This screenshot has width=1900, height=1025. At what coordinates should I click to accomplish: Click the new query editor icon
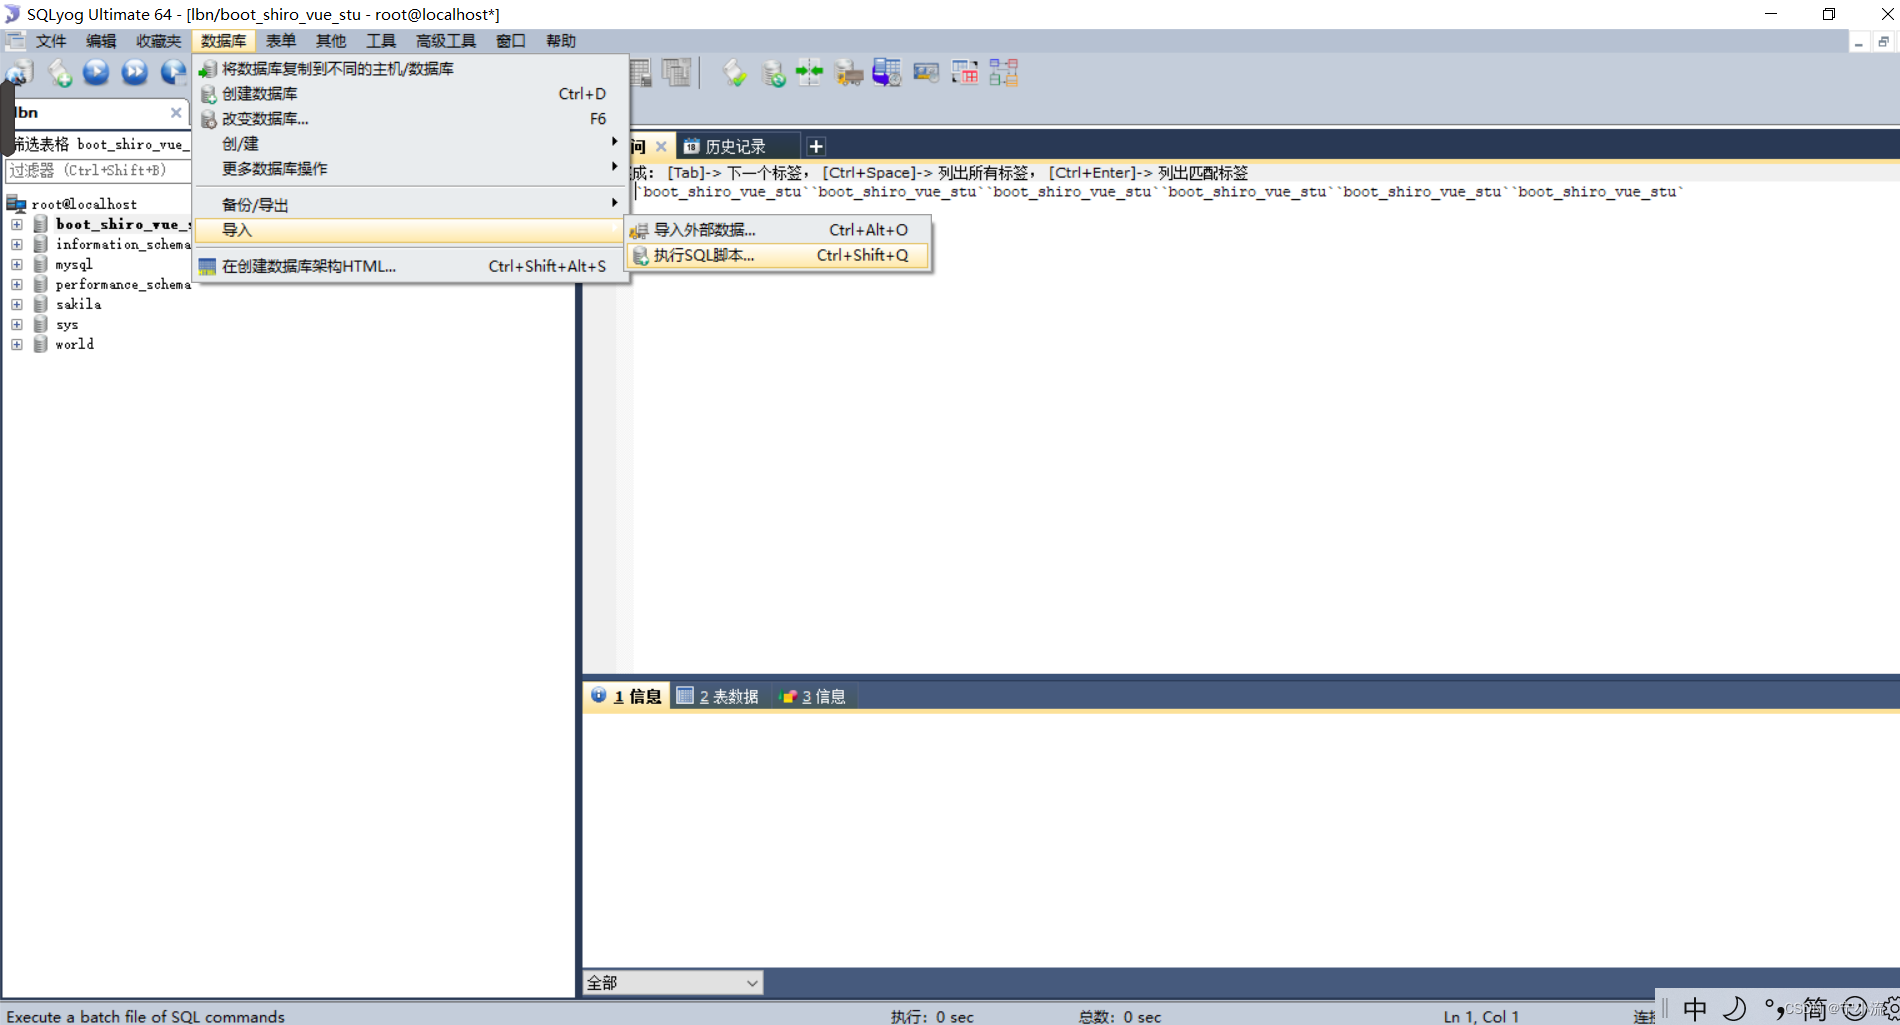(x=59, y=72)
